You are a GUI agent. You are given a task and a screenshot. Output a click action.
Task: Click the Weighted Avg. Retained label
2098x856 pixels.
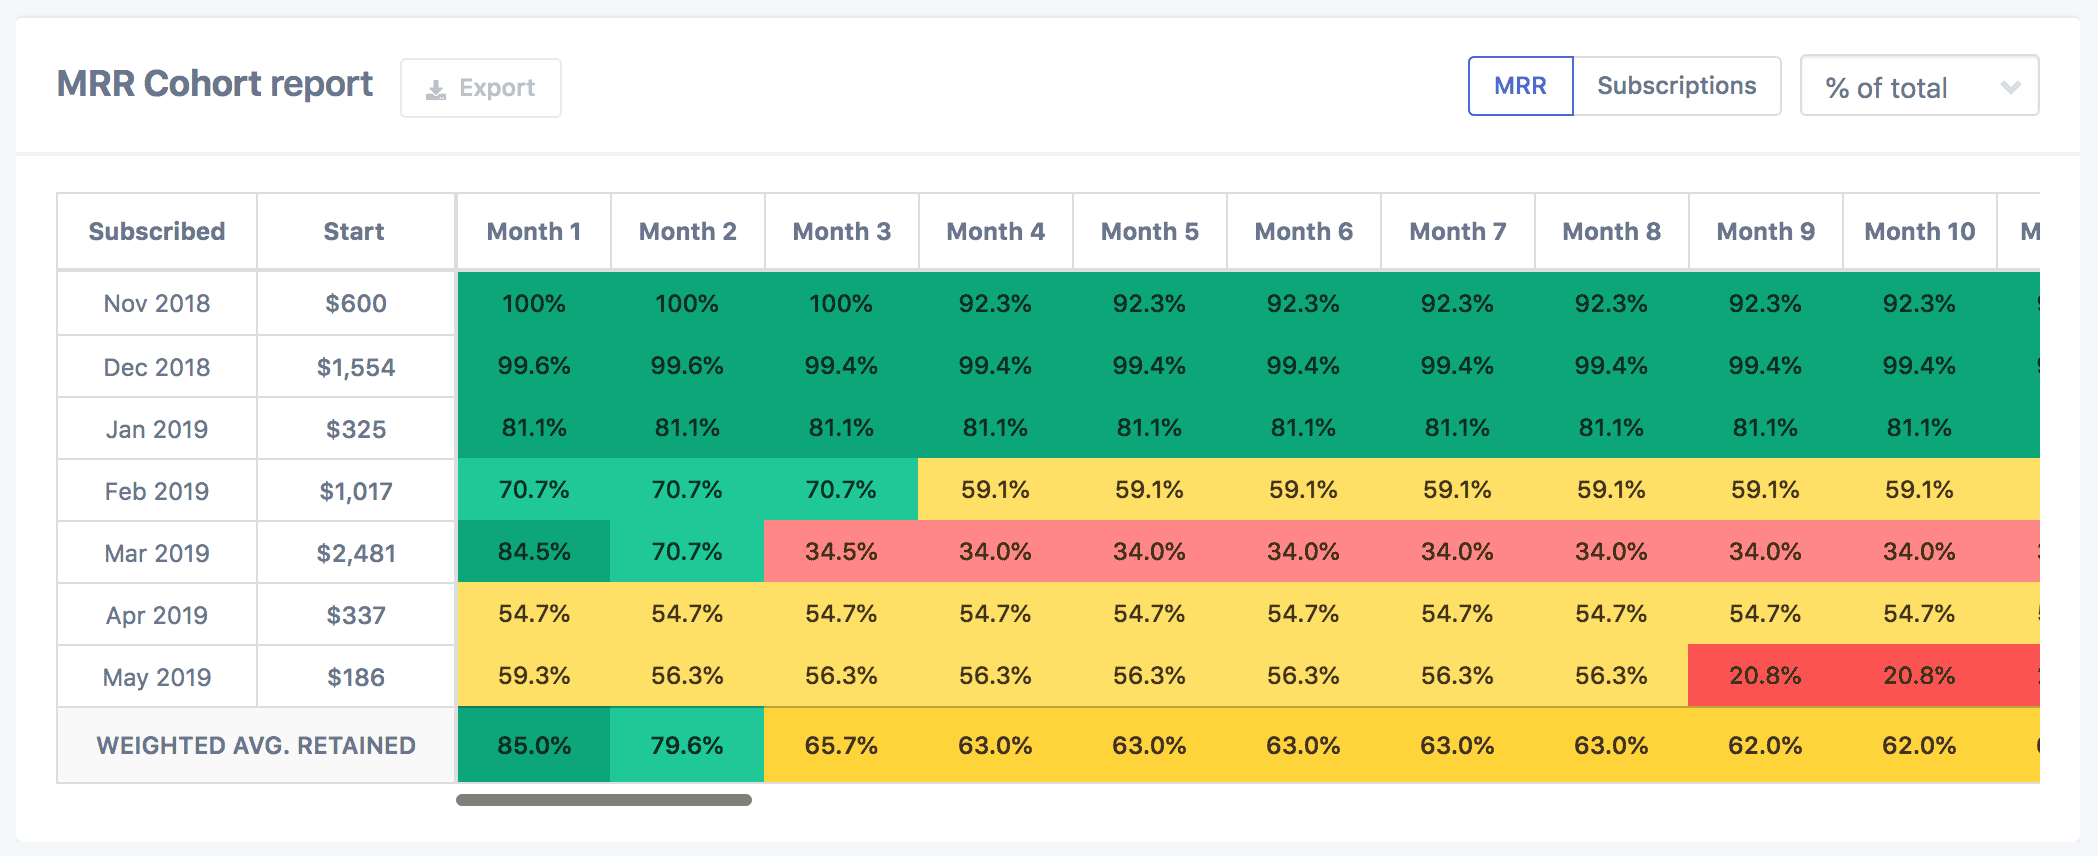coord(256,746)
